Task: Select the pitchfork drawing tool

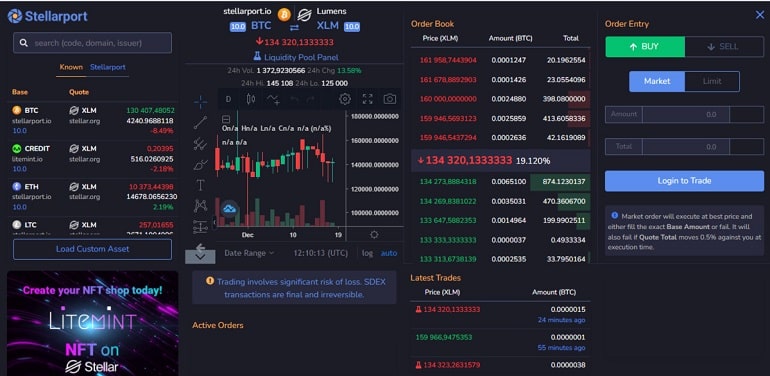Action: (200, 144)
